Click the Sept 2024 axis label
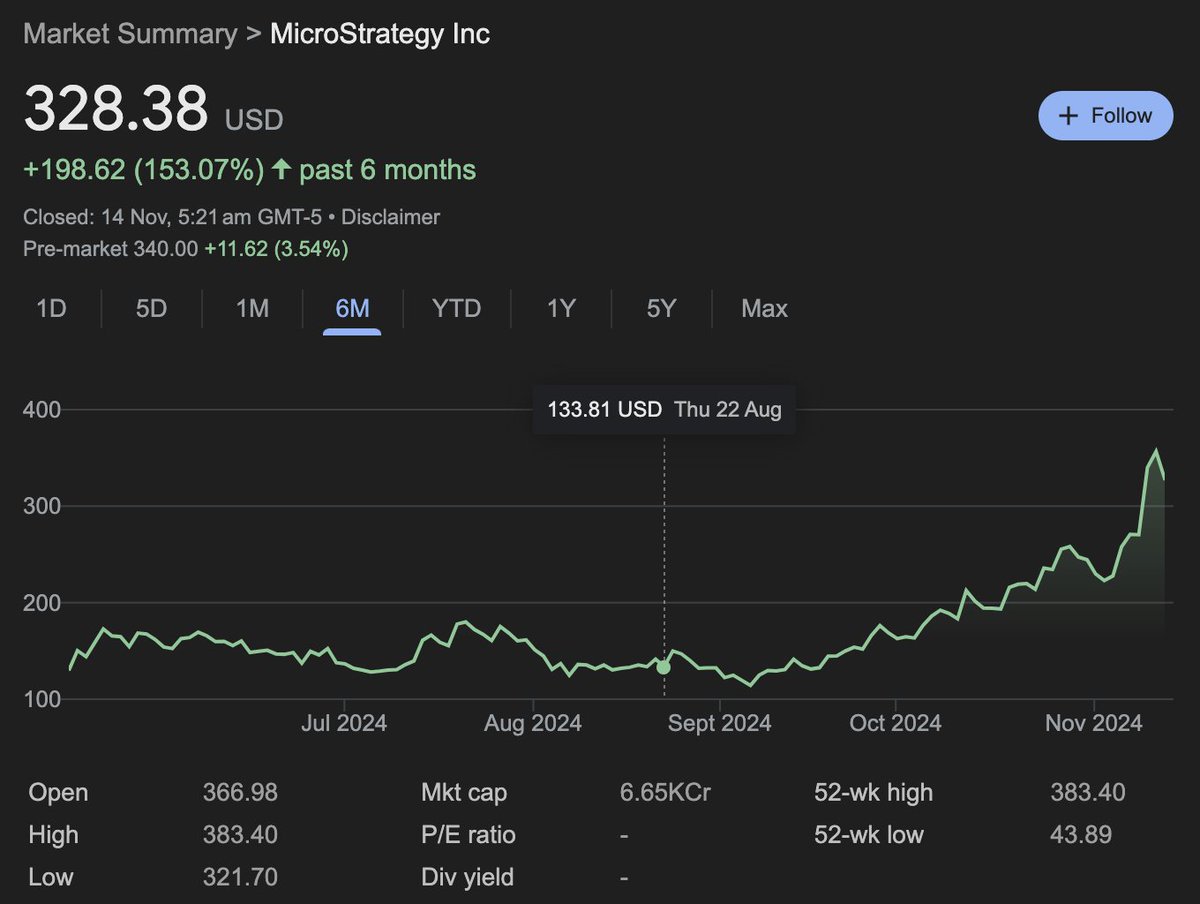This screenshot has width=1200, height=904. 719,723
